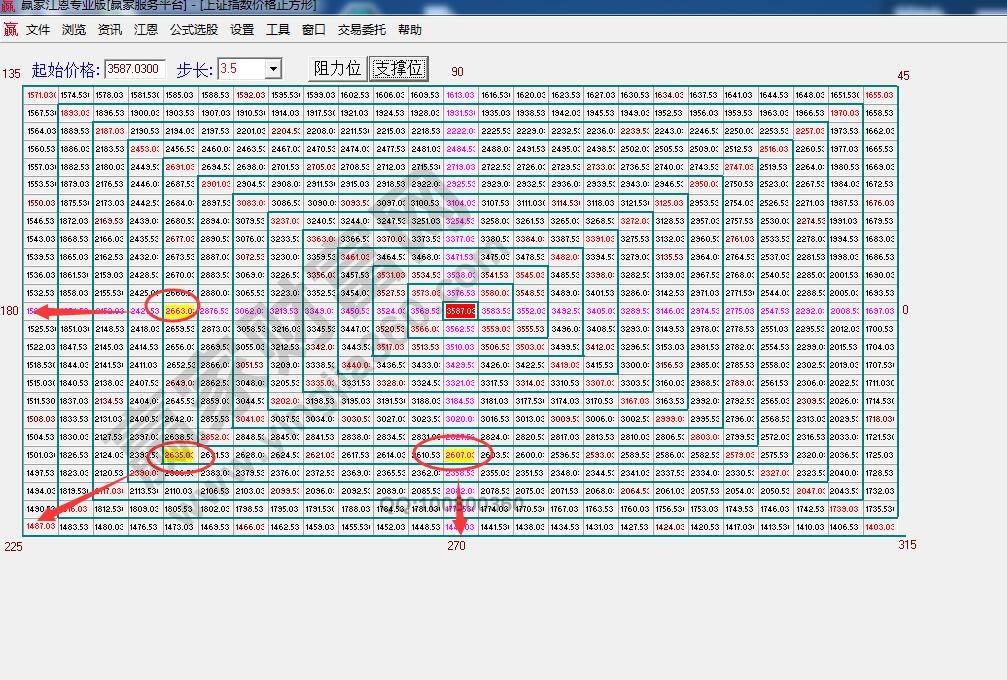Open the 窗口 menu
Screen dimensions: 1007x680
point(314,30)
